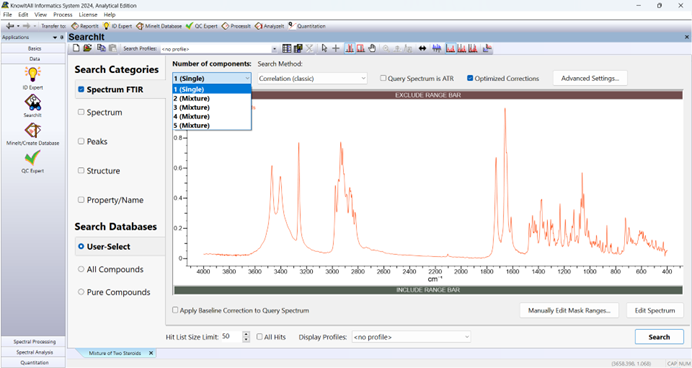The image size is (692, 368).
Task: Transfer to ReportIt in top toolbar
Action: [x=85, y=26]
